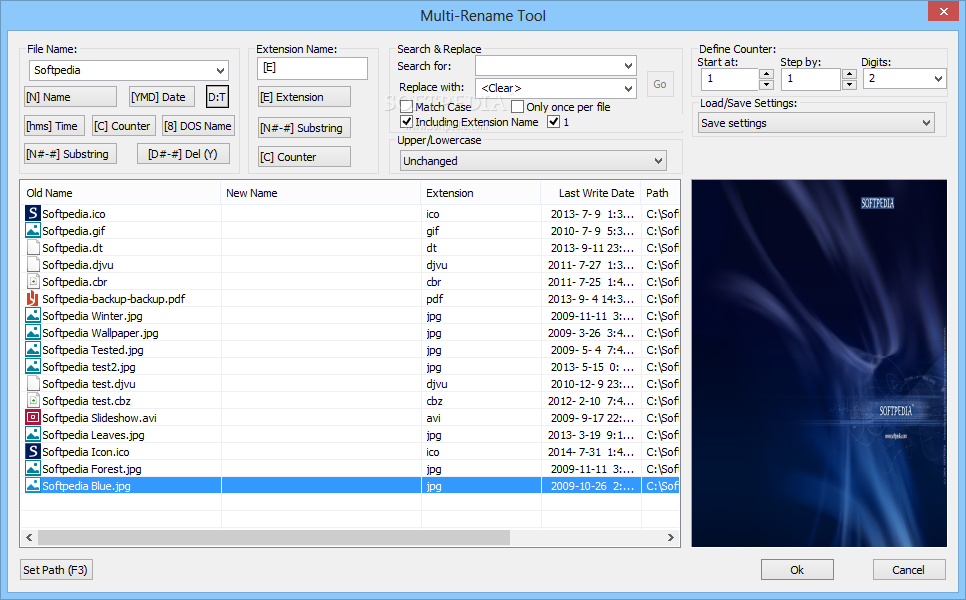Click the Softpedia.ico file icon
This screenshot has width=966, height=600.
coord(33,213)
